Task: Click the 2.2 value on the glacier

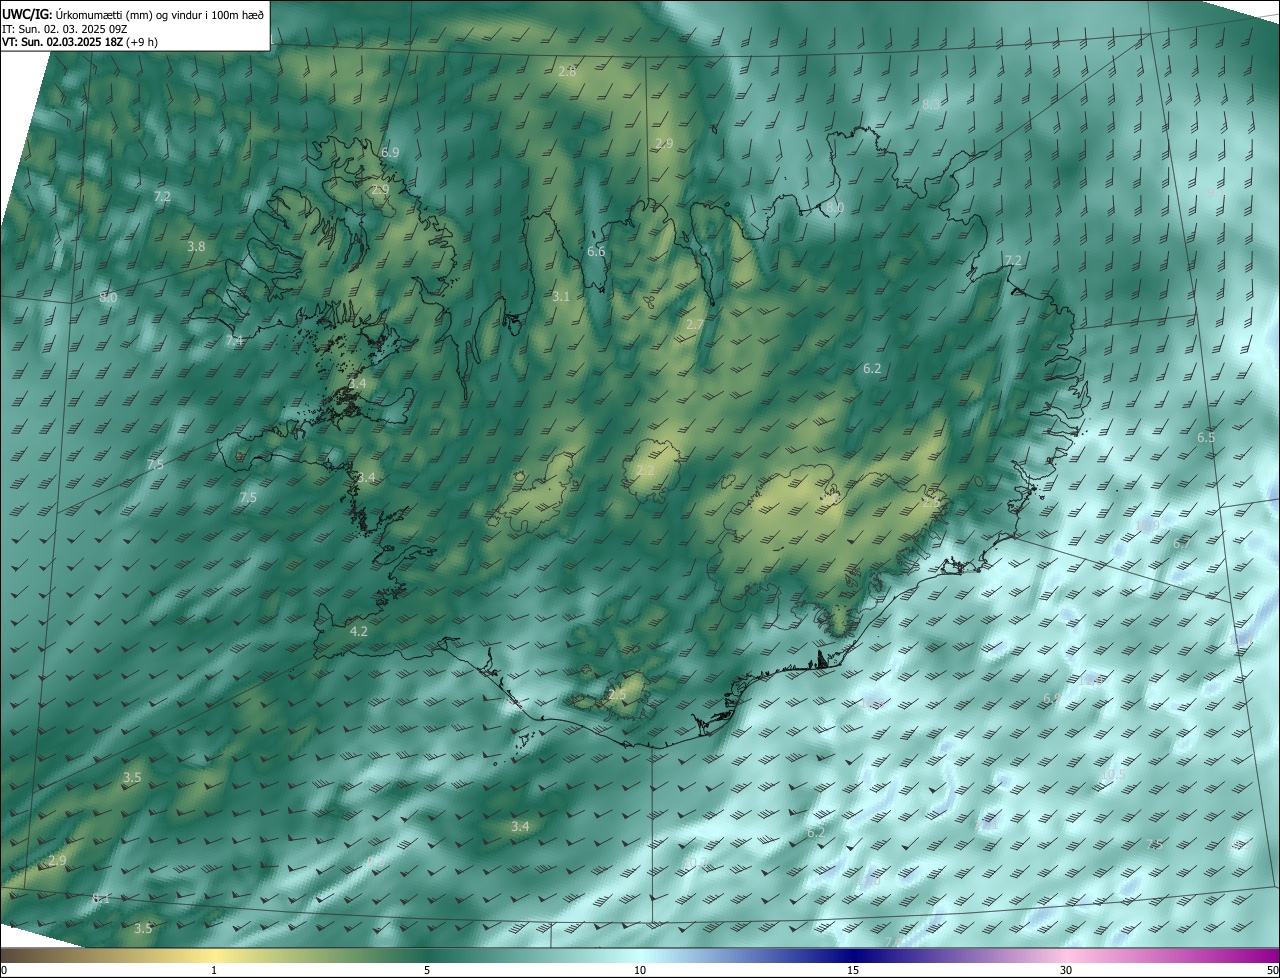Action: tap(645, 470)
